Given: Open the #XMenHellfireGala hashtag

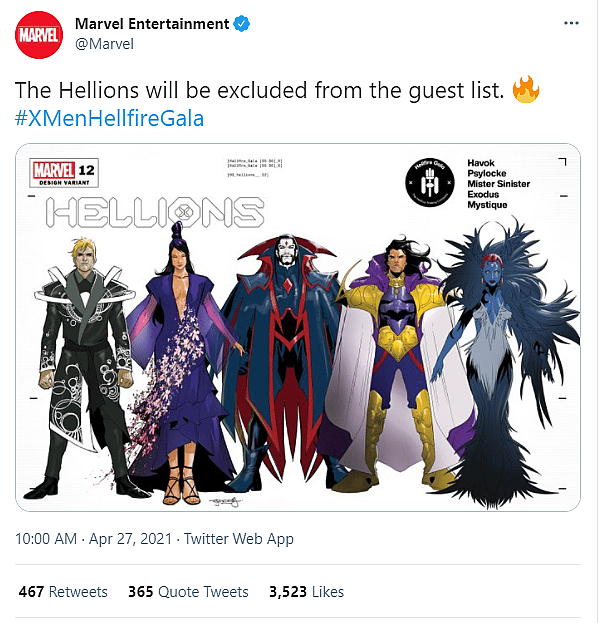Looking at the screenshot, I should coord(111,119).
